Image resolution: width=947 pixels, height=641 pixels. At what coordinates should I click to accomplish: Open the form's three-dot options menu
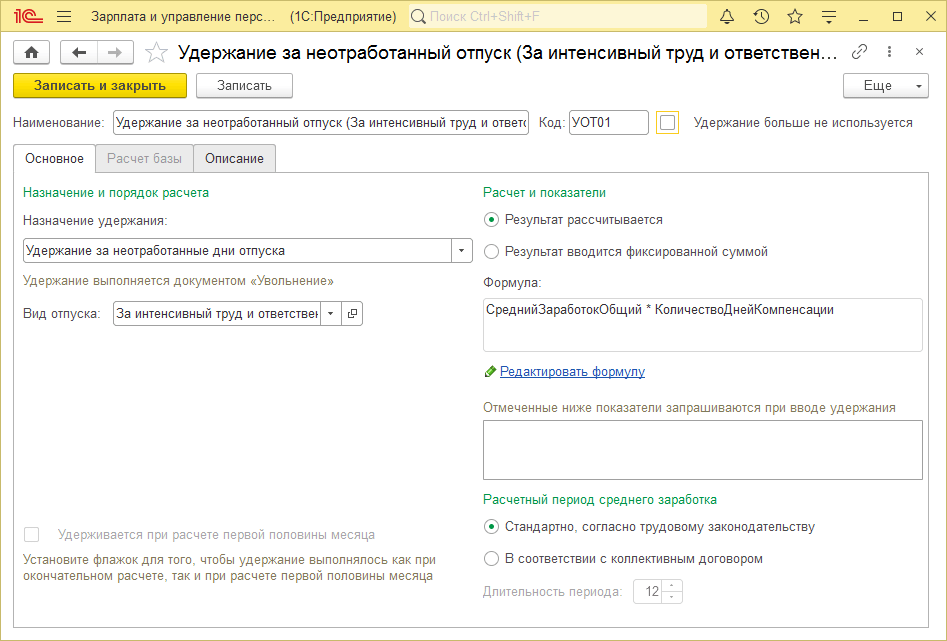tap(889, 52)
